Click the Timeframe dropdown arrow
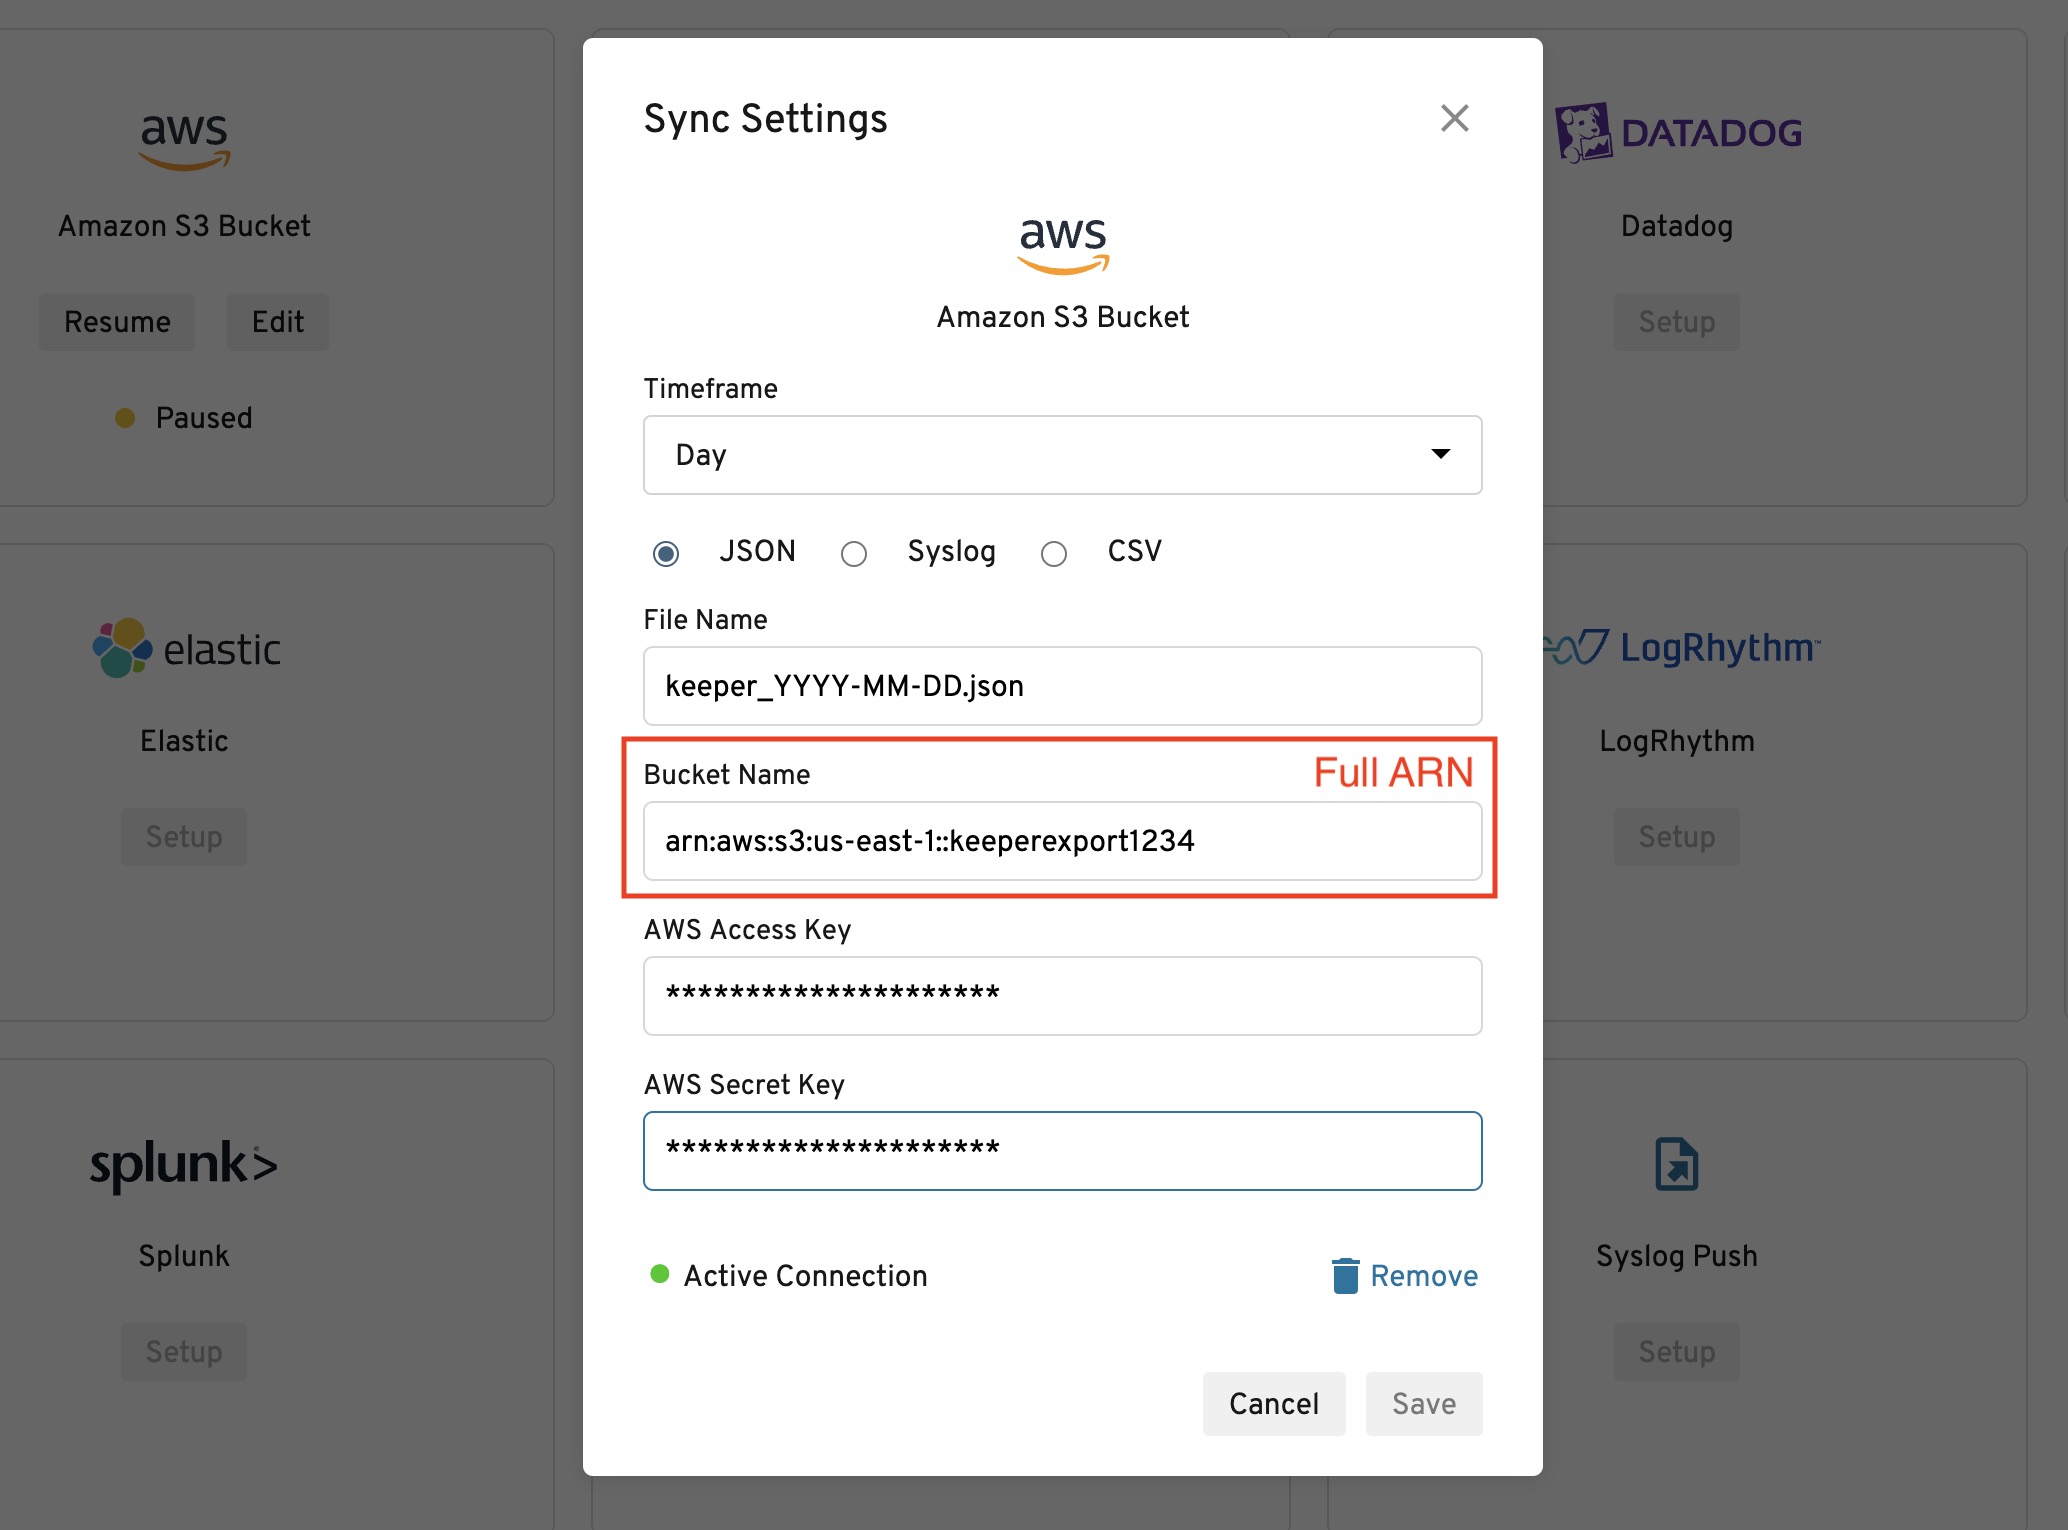Image resolution: width=2068 pixels, height=1530 pixels. 1440,454
